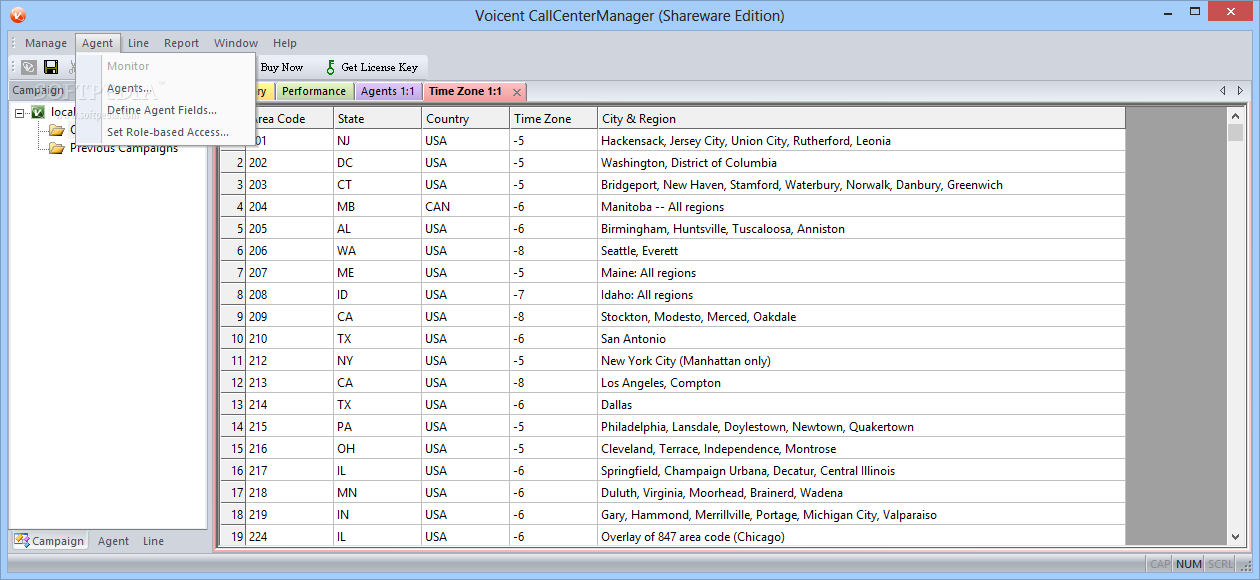Click the SCRL indicator in status bar
Image resolution: width=1260 pixels, height=580 pixels.
click(x=1220, y=564)
